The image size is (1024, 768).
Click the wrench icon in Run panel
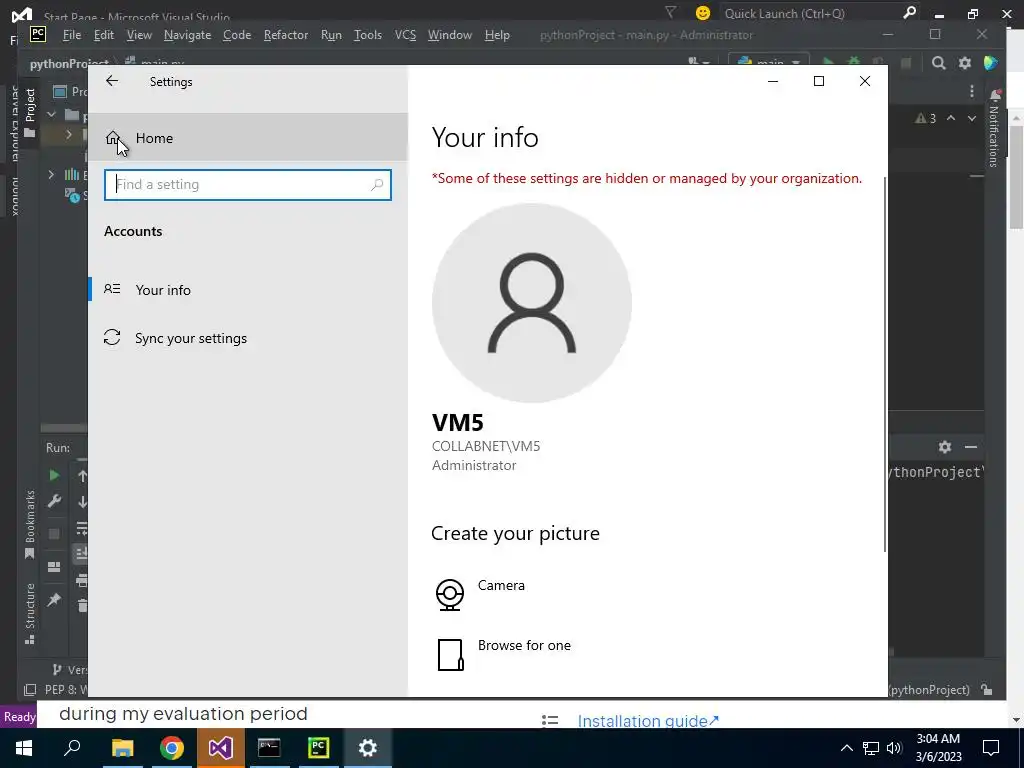click(54, 502)
